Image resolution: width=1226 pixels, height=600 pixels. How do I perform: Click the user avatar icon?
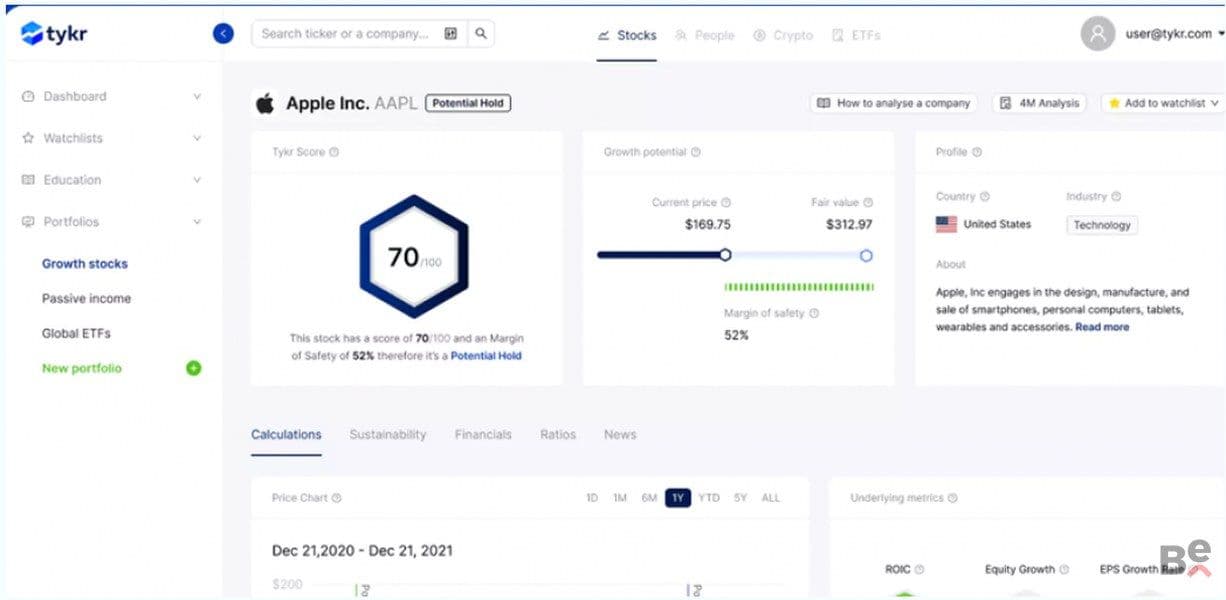pyautogui.click(x=1097, y=34)
